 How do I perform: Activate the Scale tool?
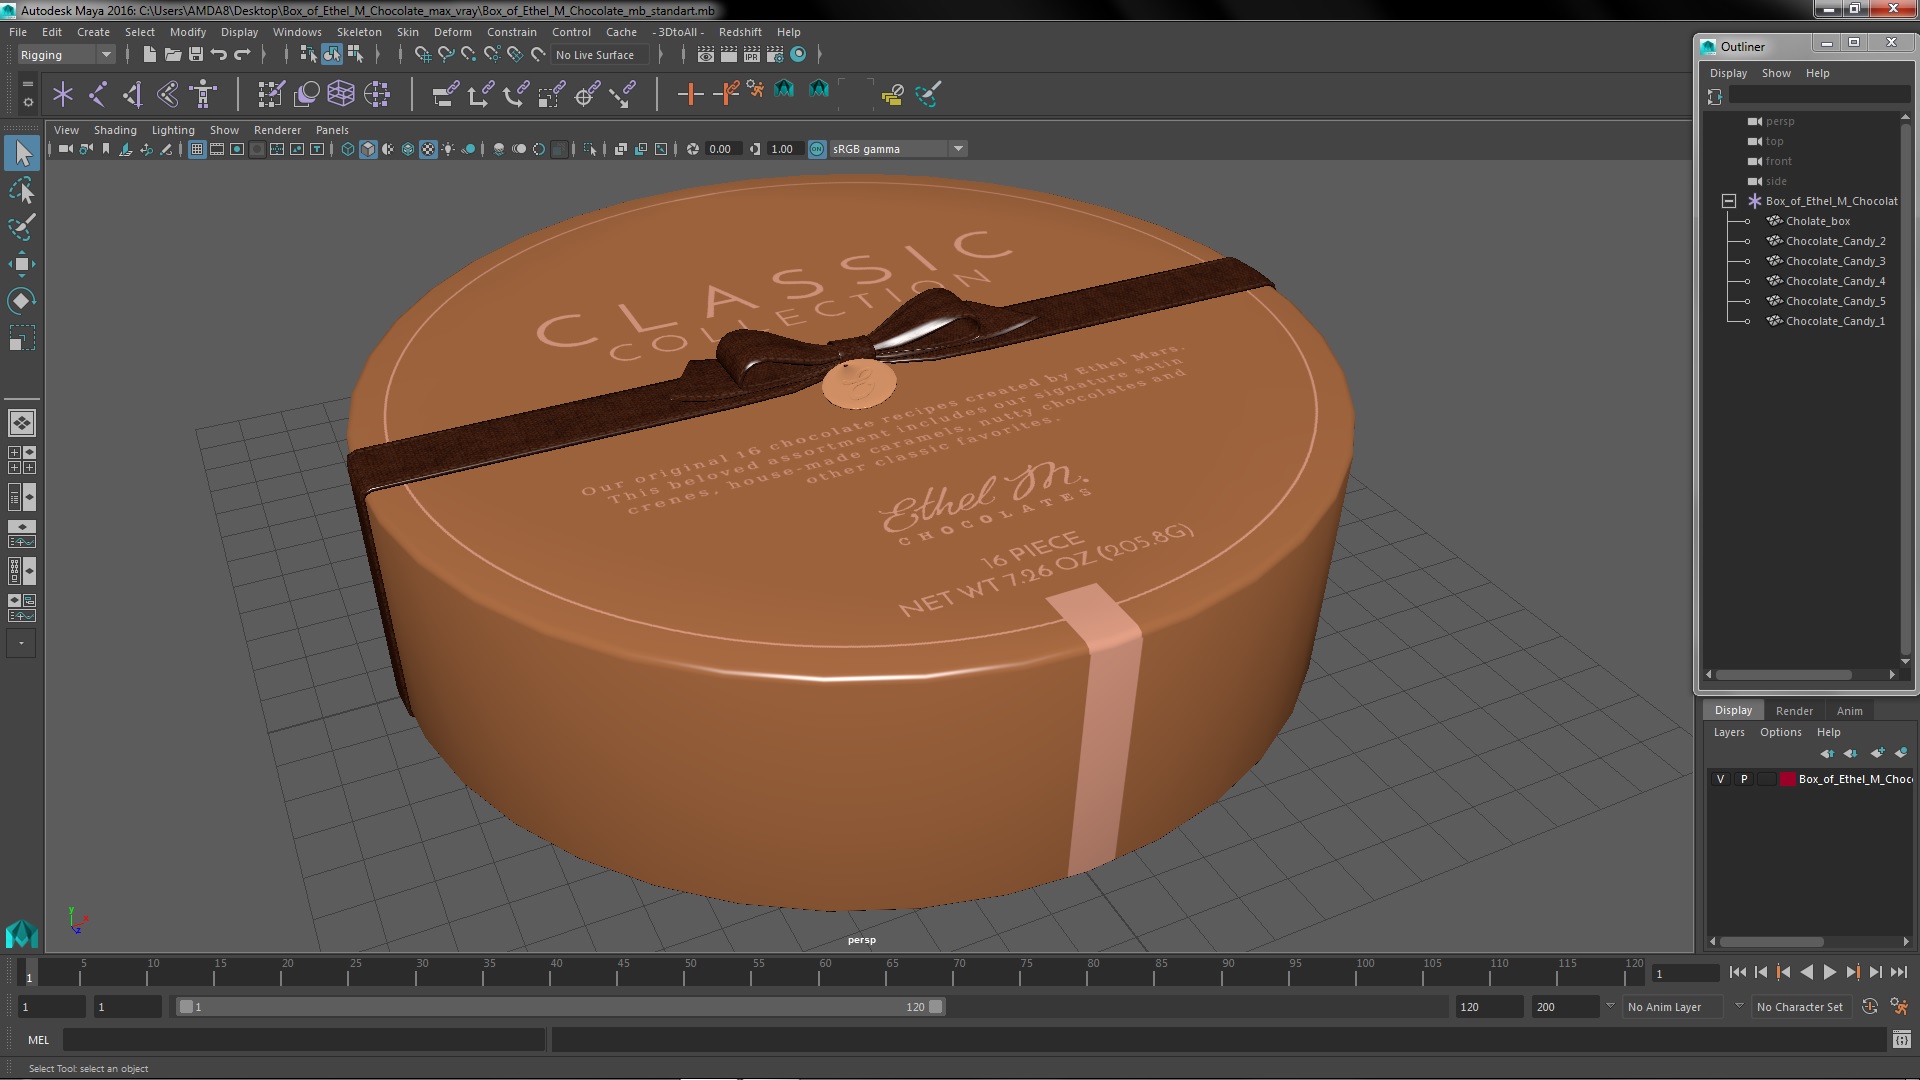tap(22, 338)
